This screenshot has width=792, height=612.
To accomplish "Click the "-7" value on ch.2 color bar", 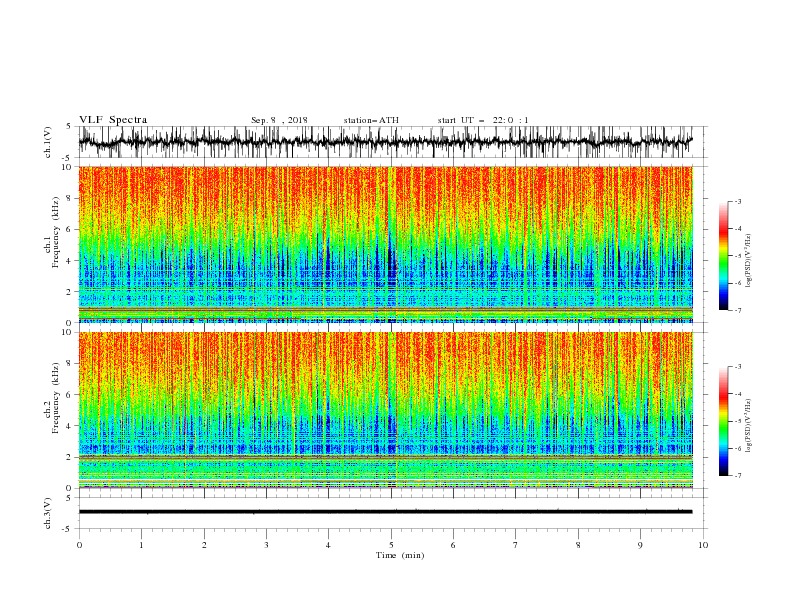I will click(x=738, y=476).
